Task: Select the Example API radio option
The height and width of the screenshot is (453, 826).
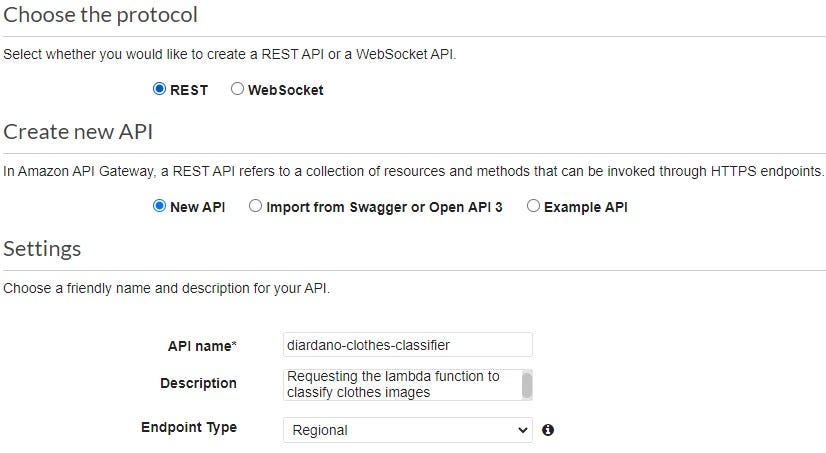Action: (533, 207)
